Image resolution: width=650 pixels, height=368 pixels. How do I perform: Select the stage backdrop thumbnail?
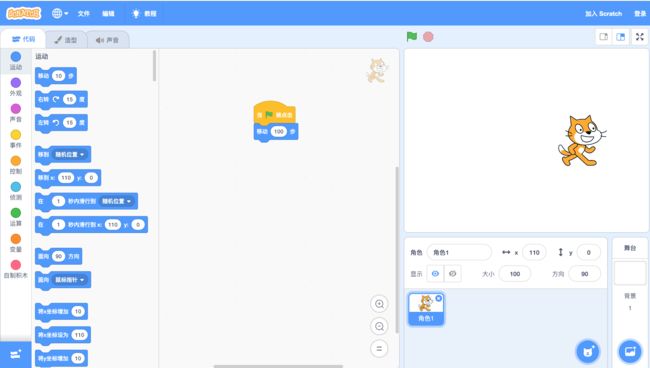[630, 273]
